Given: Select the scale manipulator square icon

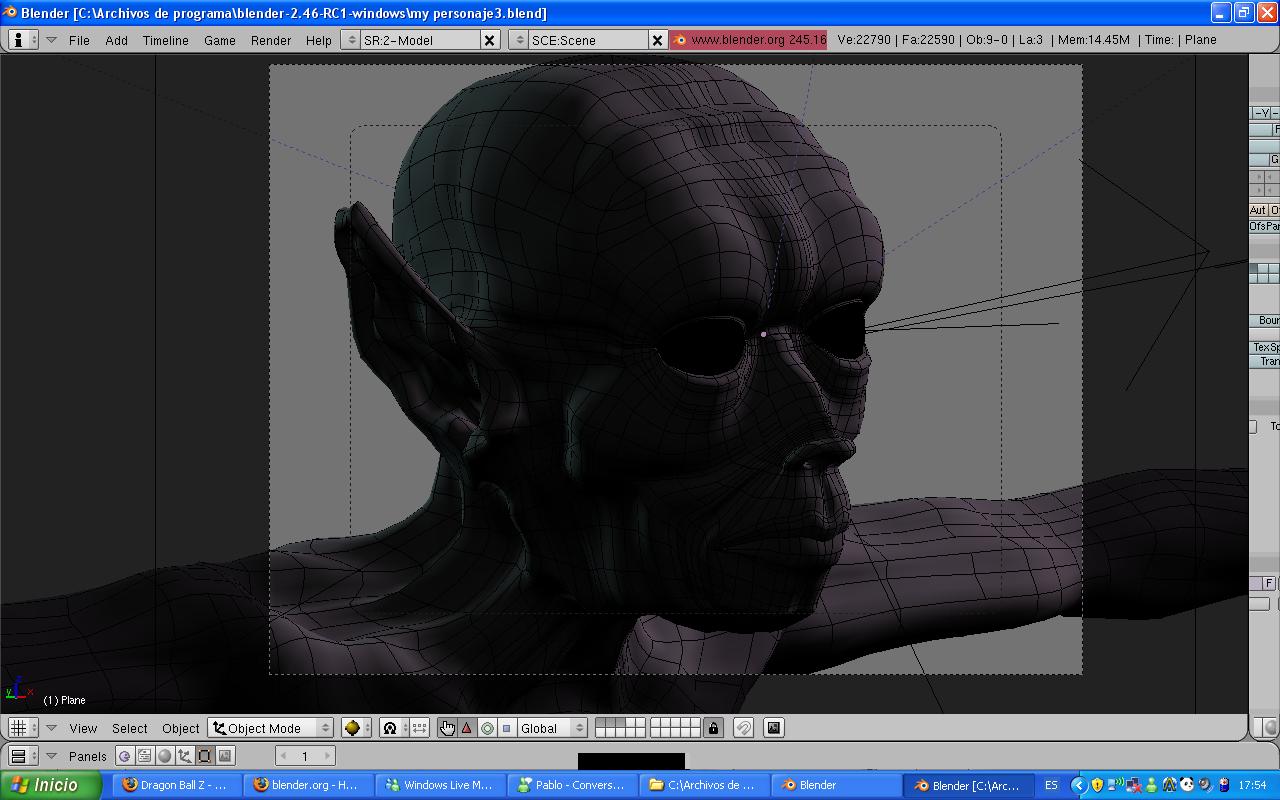Looking at the screenshot, I should (x=506, y=728).
